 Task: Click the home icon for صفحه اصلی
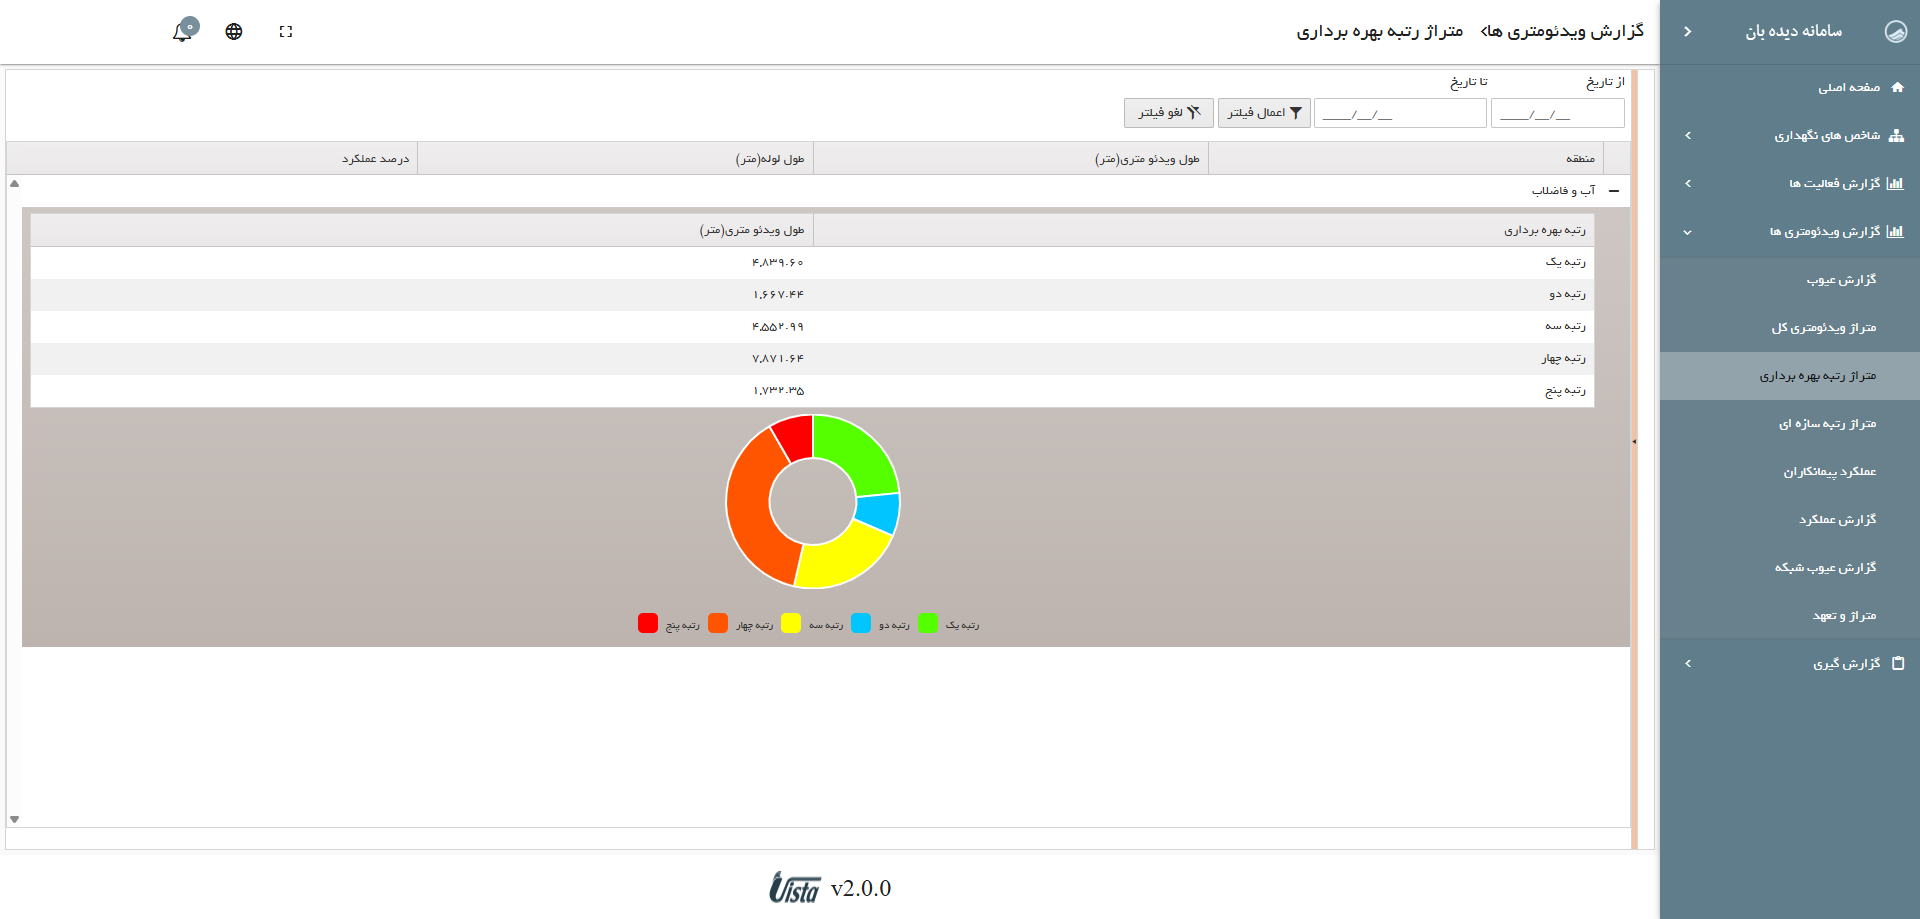(x=1897, y=87)
